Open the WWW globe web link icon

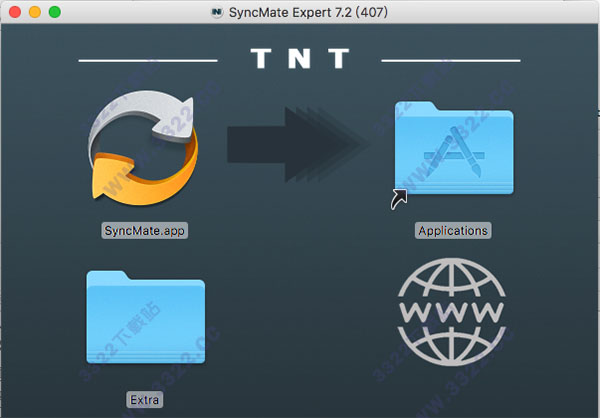tap(452, 312)
